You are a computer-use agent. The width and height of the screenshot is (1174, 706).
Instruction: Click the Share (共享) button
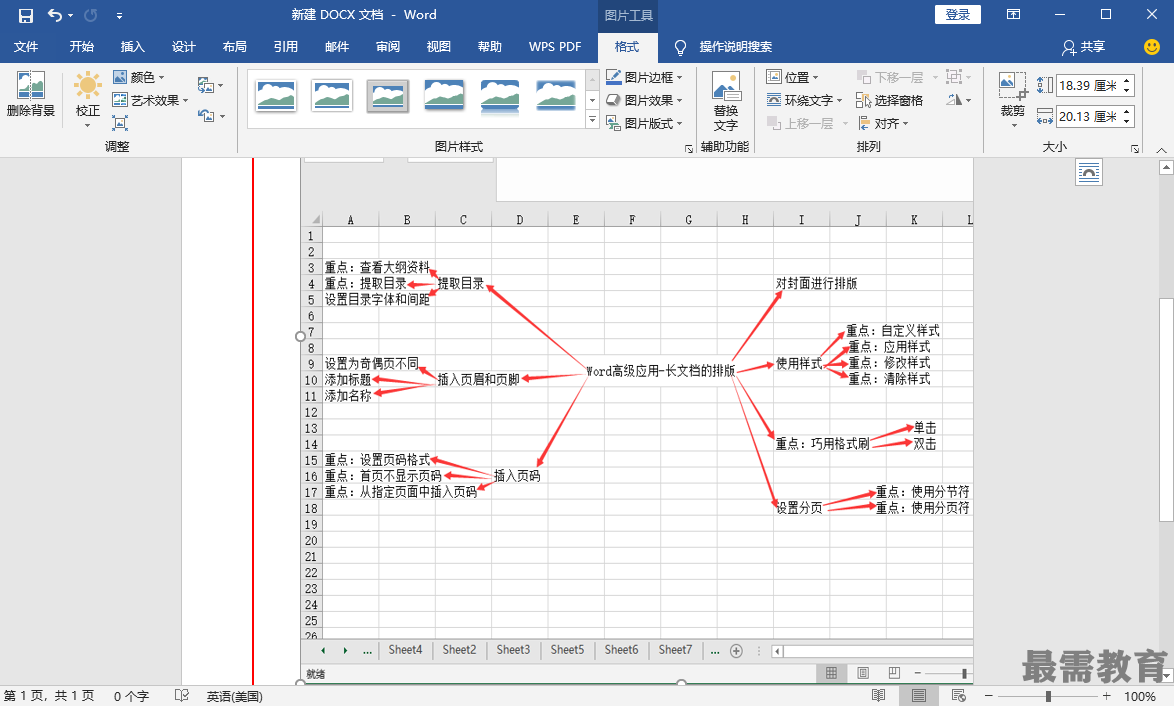click(1083, 46)
